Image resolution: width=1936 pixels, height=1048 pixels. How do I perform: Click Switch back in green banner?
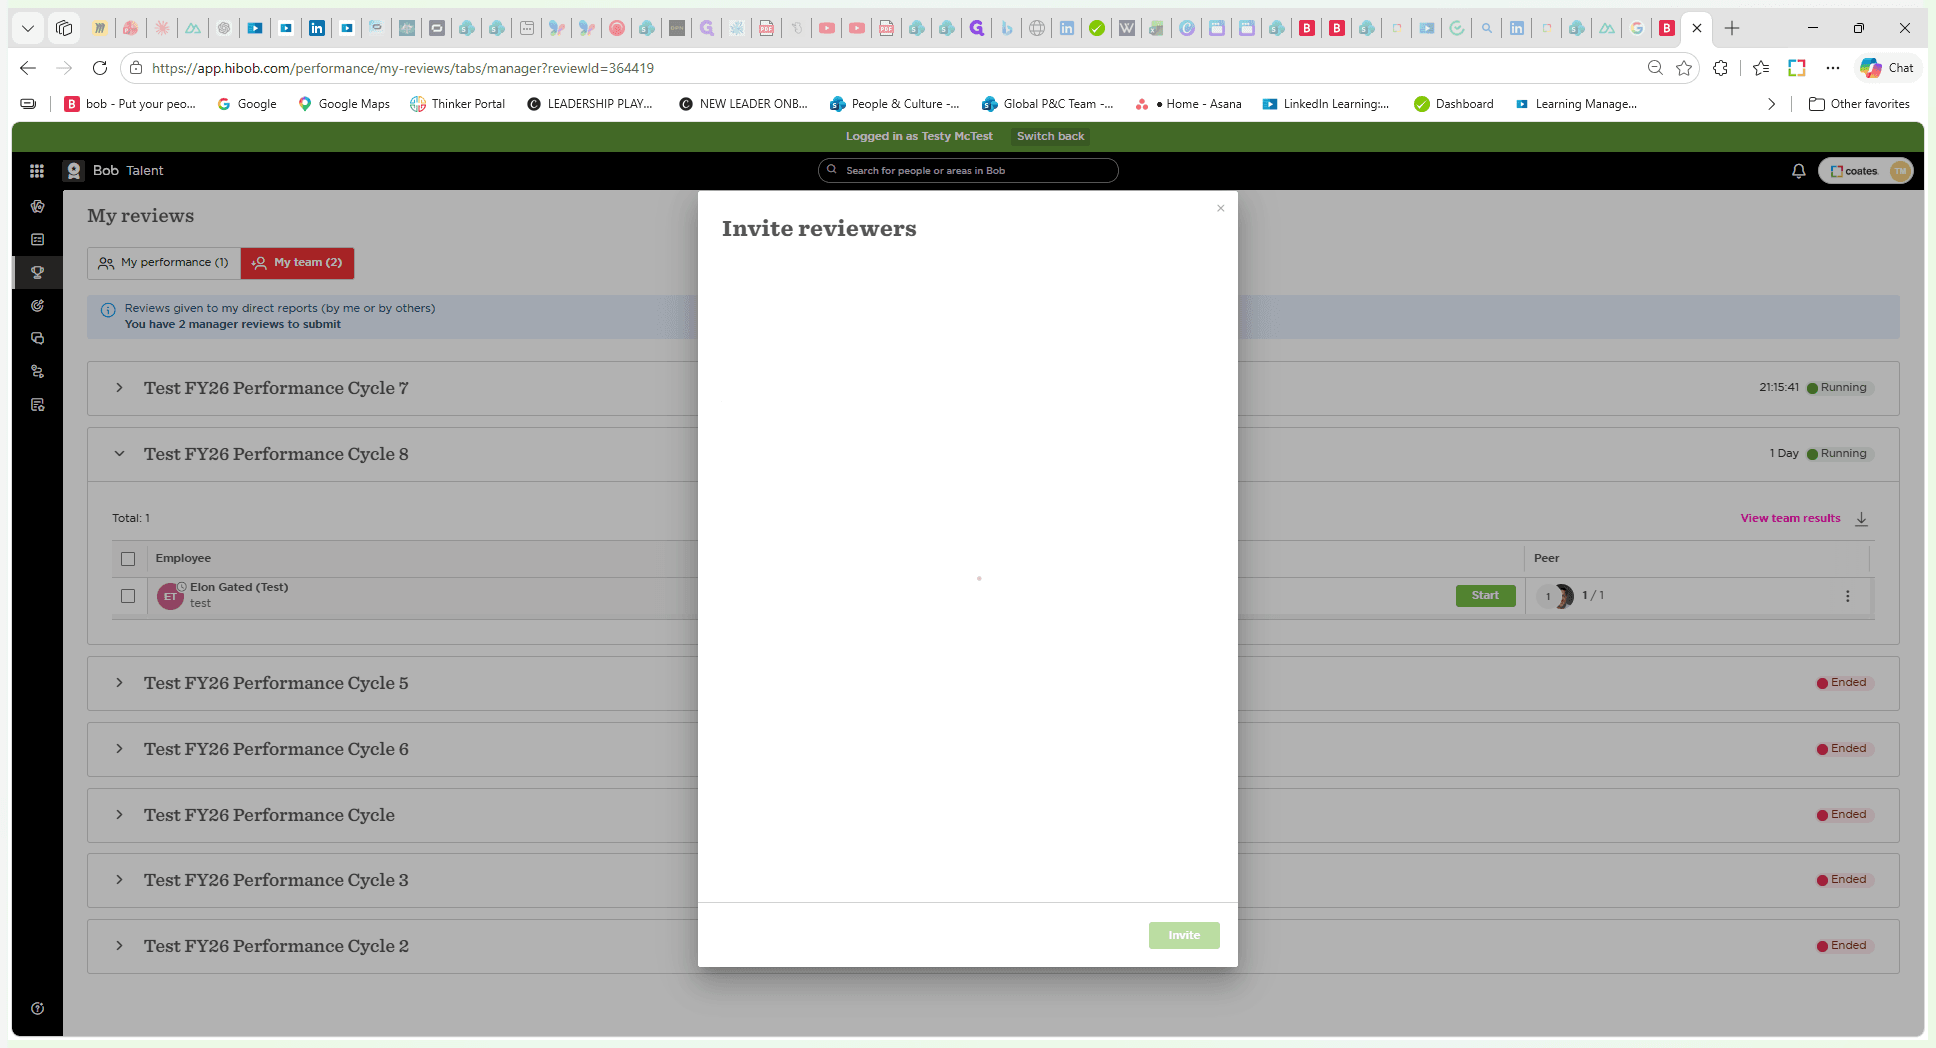[x=1050, y=136]
